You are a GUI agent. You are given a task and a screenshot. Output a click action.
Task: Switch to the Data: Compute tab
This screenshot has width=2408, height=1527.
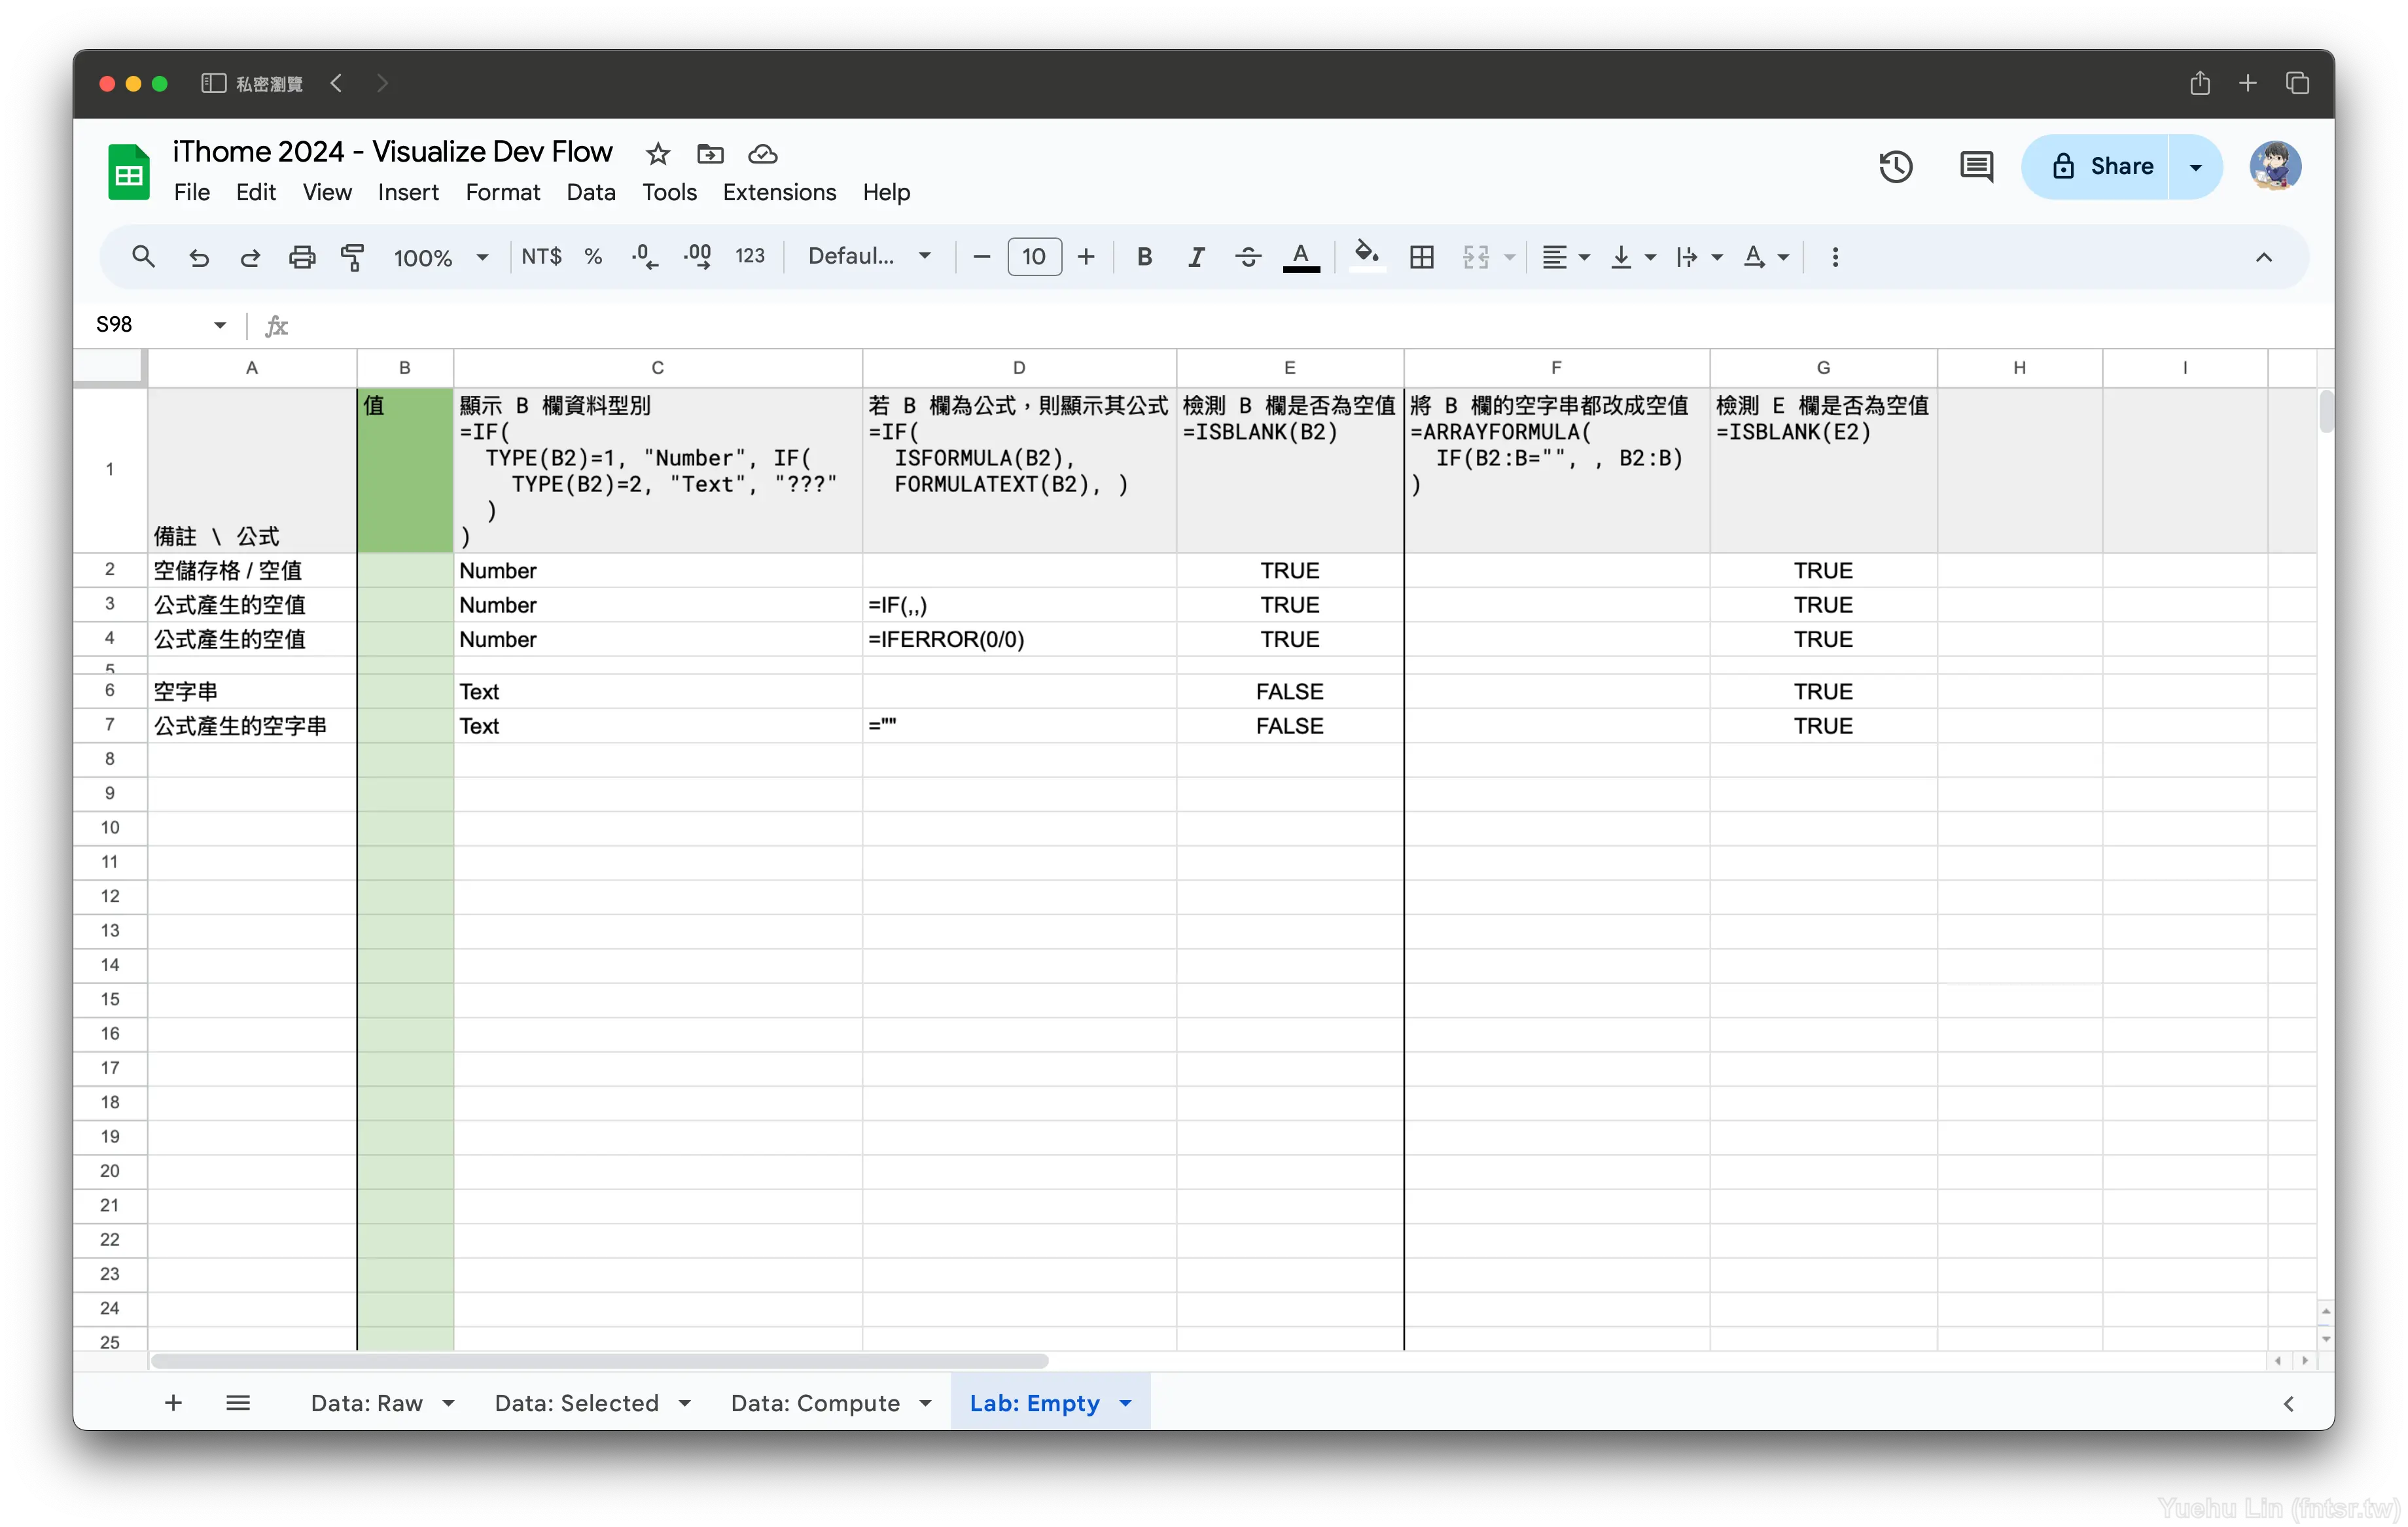815,1403
